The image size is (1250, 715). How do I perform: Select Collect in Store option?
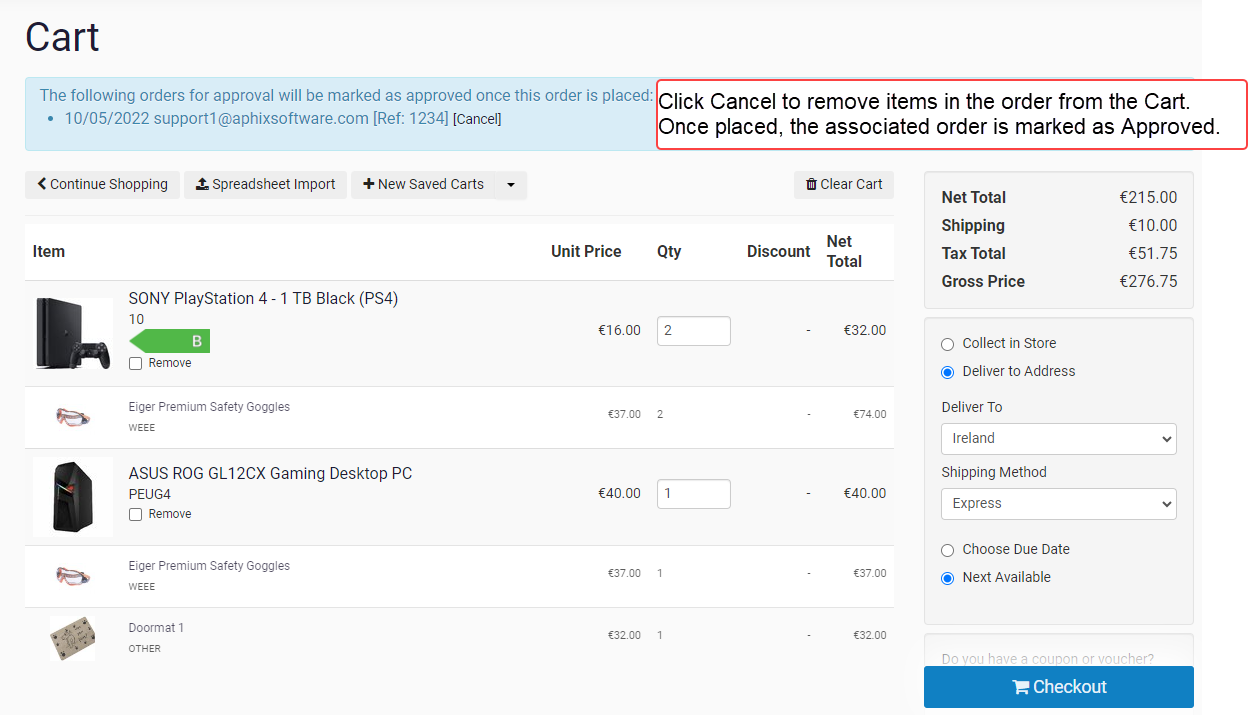coord(948,344)
